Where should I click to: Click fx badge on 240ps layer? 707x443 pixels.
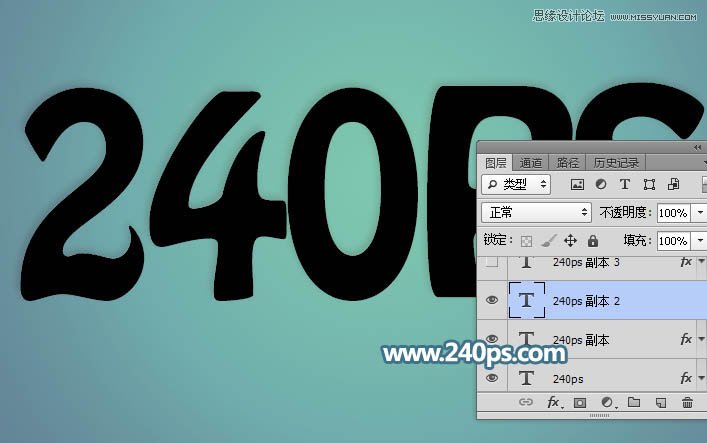[686, 378]
